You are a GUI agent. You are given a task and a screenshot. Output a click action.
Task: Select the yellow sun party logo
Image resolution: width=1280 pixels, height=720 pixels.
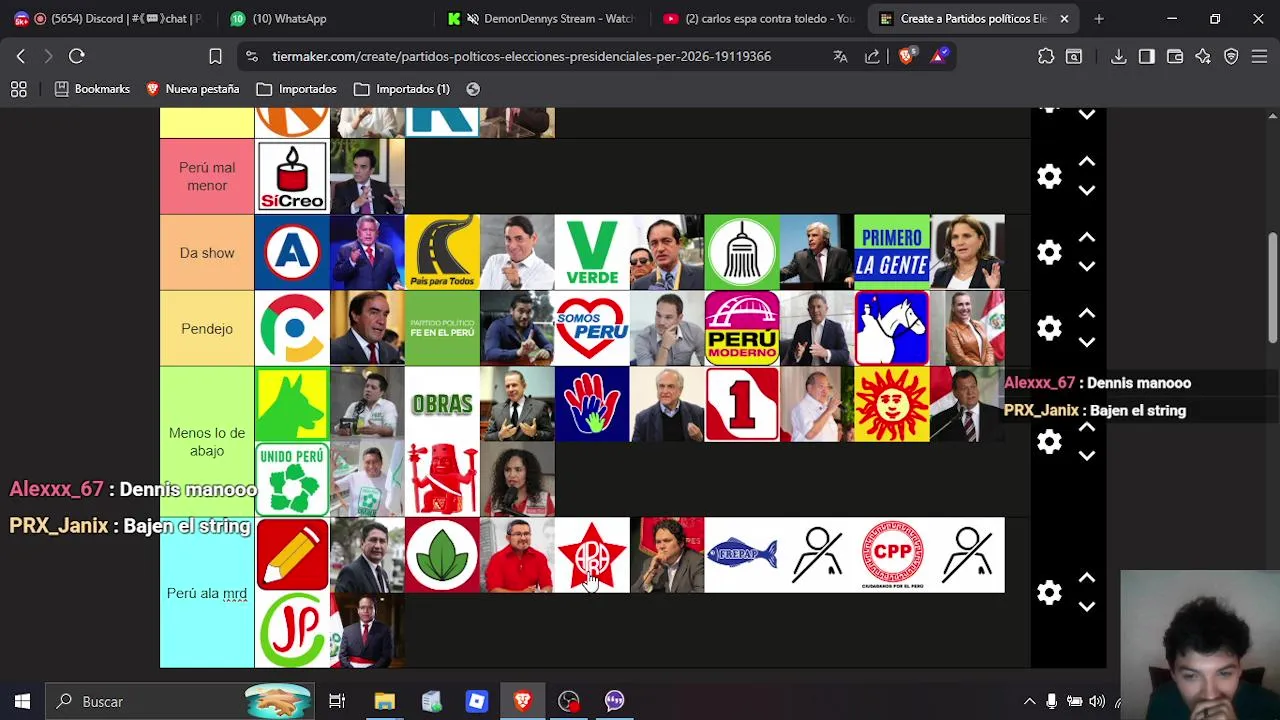(892, 405)
